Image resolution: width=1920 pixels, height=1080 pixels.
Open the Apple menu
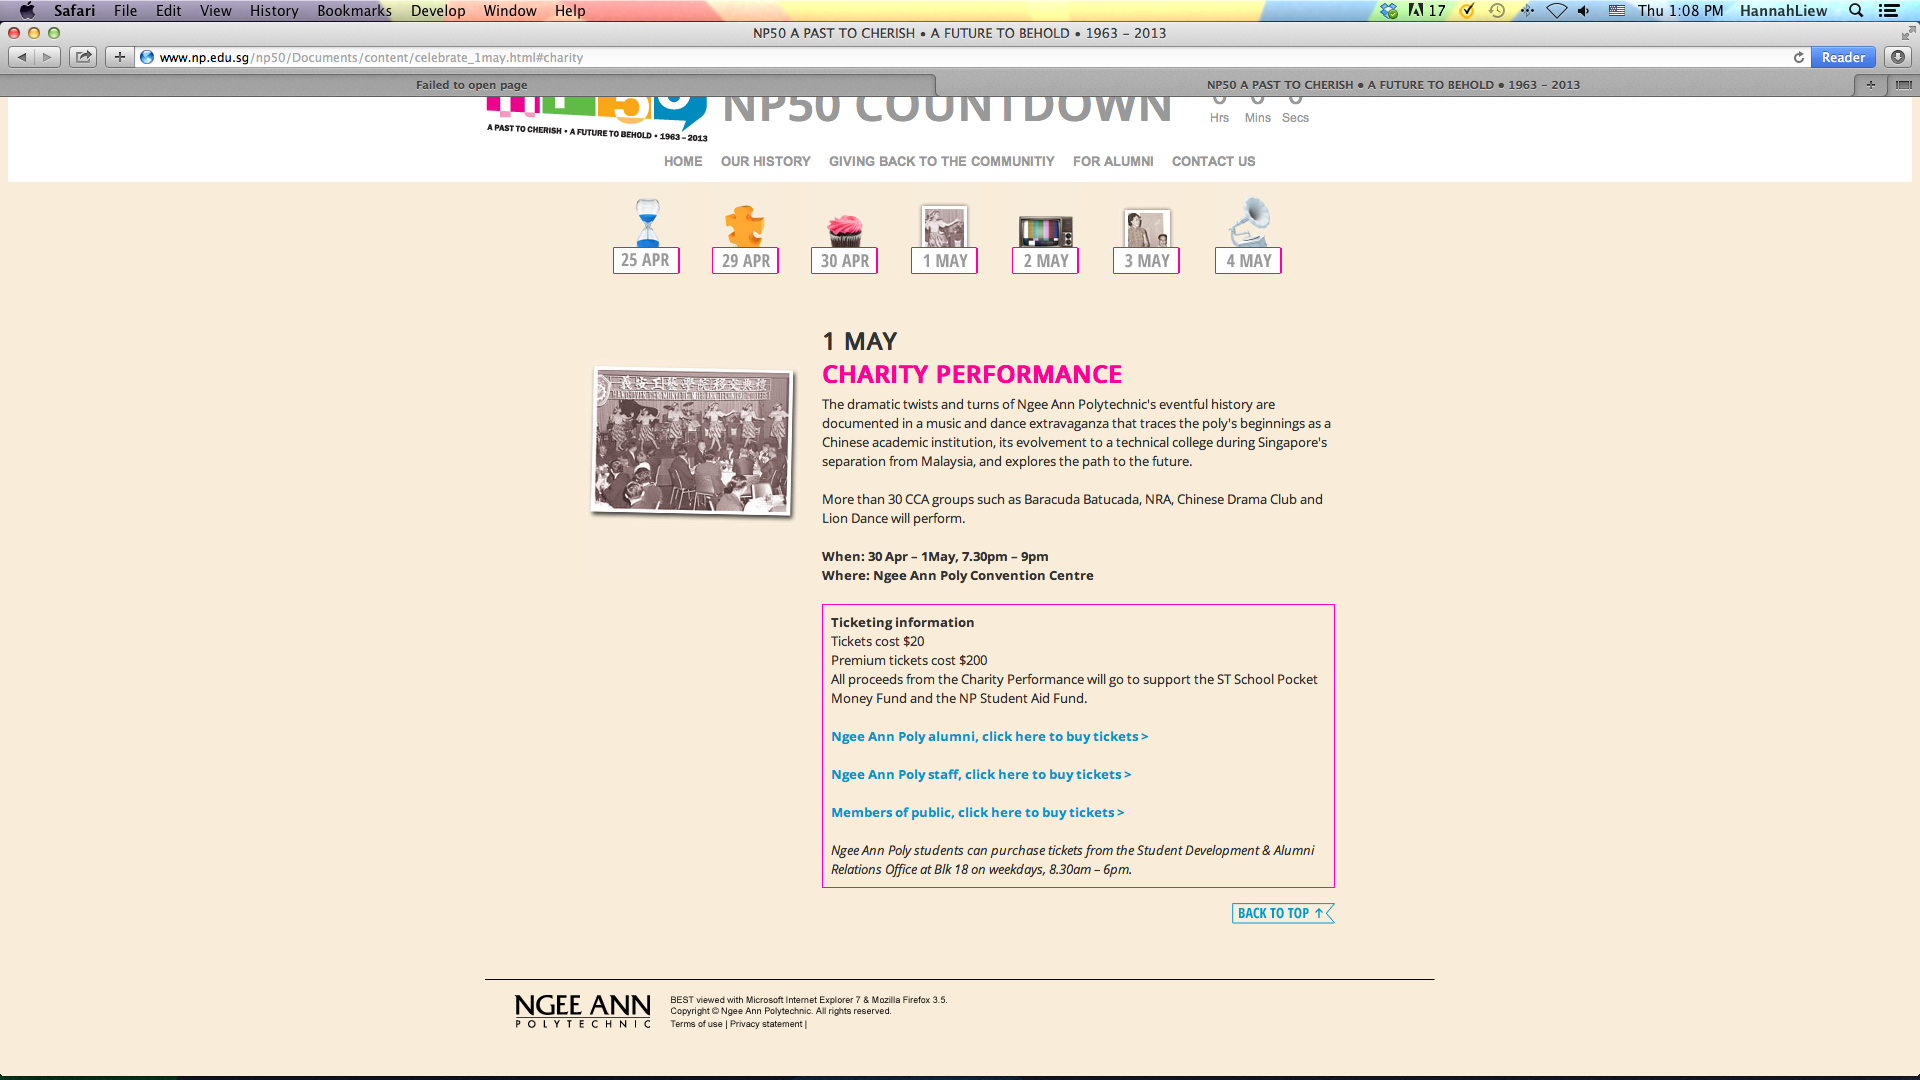(x=27, y=11)
